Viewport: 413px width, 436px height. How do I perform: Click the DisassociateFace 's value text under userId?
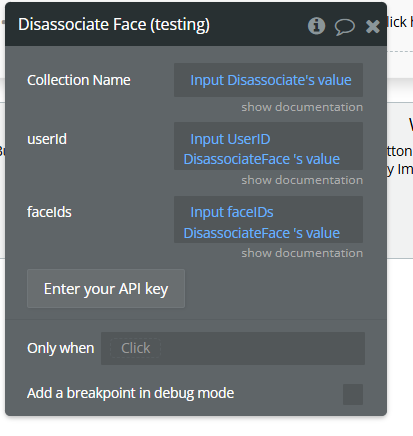coord(262,159)
